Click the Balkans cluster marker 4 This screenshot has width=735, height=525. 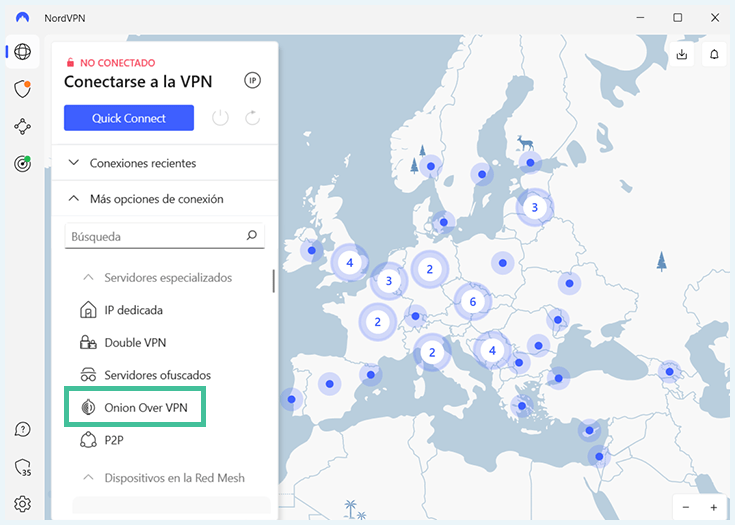click(x=492, y=350)
